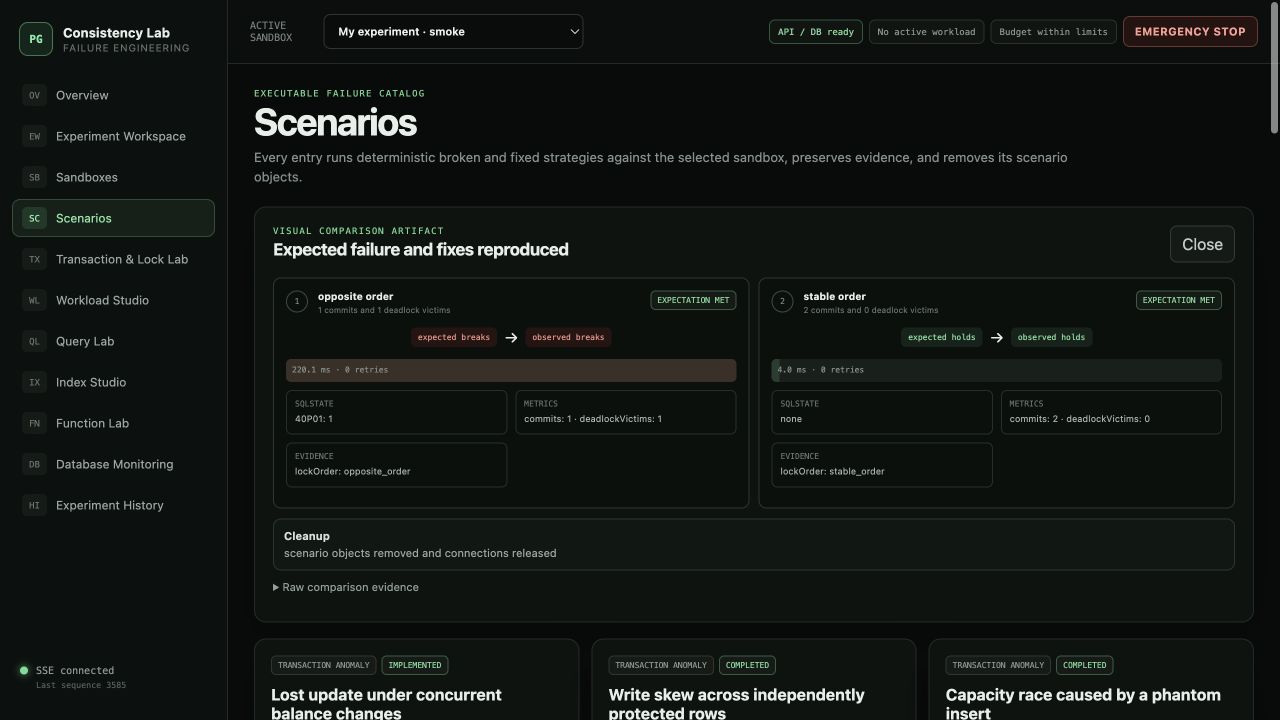This screenshot has height=720, width=1280.
Task: Click the PG Consistency Lab logo badge
Action: coord(36,39)
